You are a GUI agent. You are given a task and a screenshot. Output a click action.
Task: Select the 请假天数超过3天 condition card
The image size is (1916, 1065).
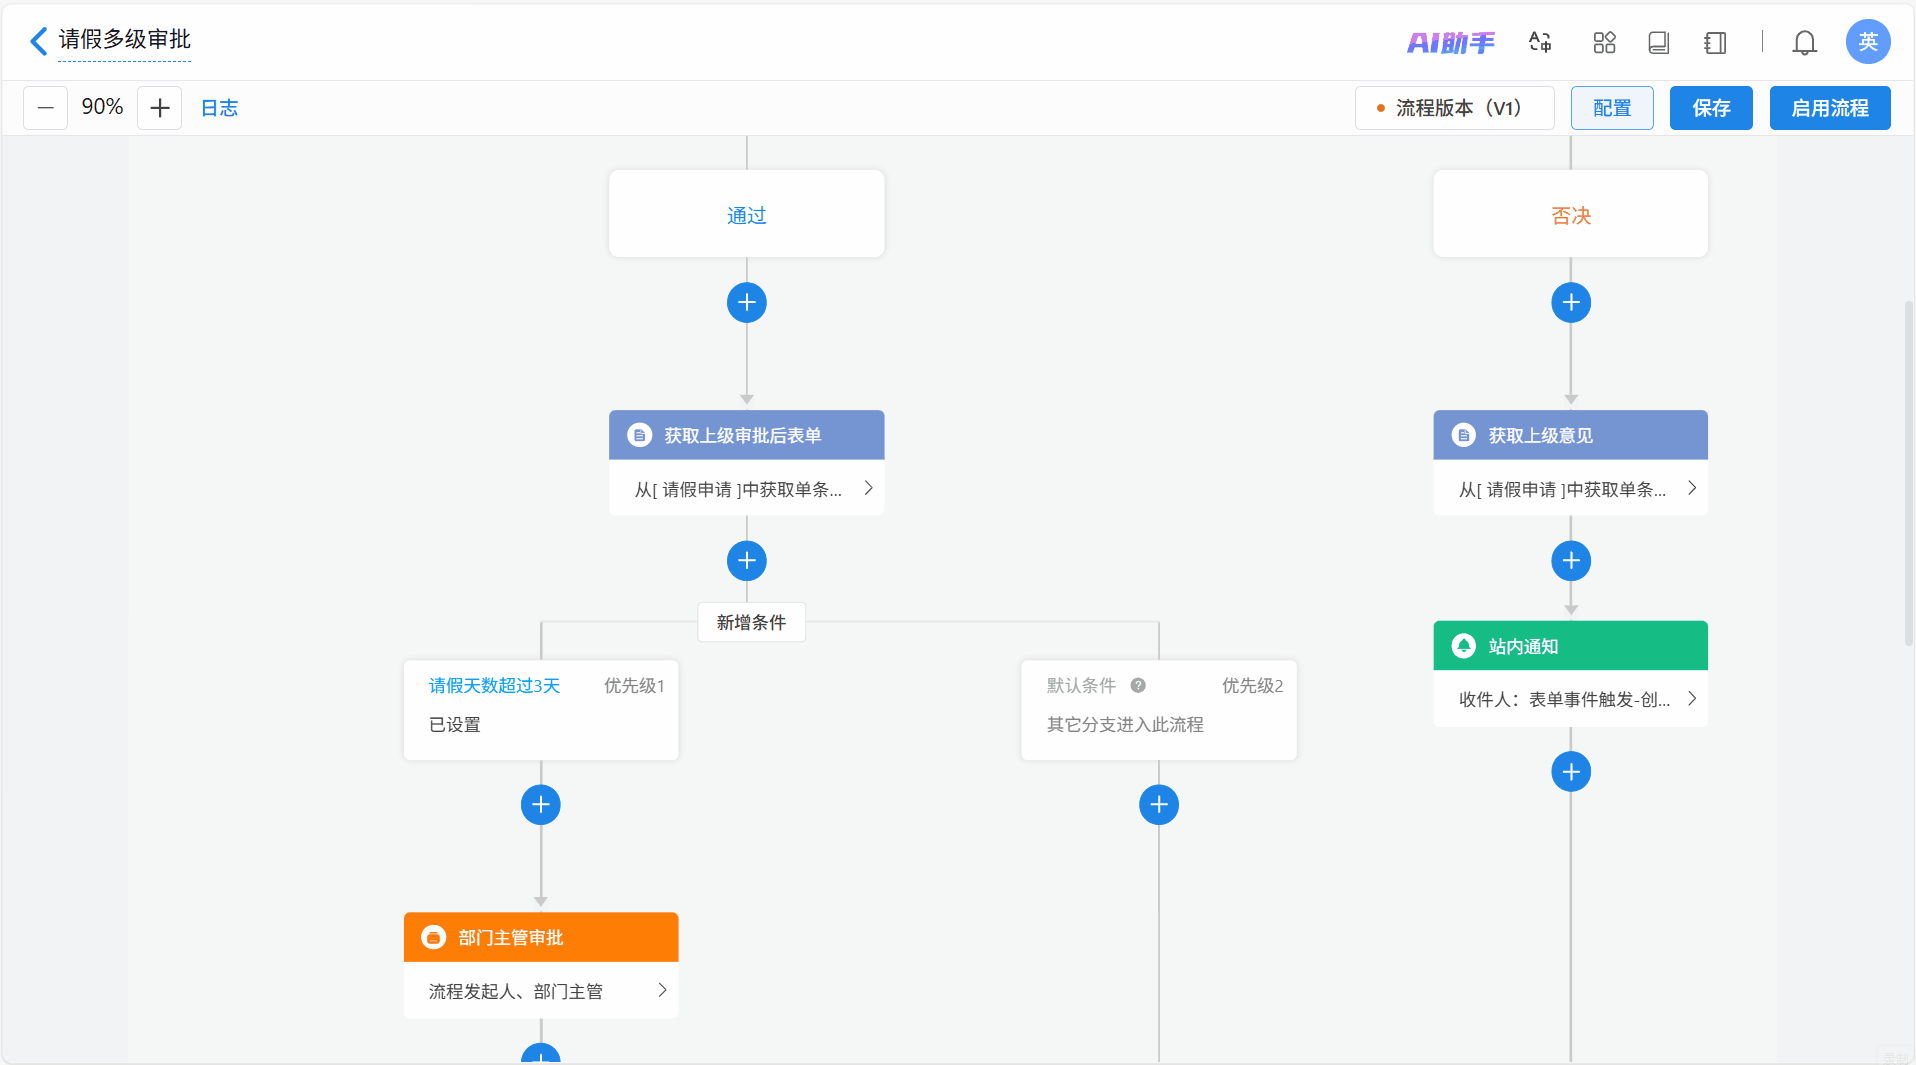point(541,708)
